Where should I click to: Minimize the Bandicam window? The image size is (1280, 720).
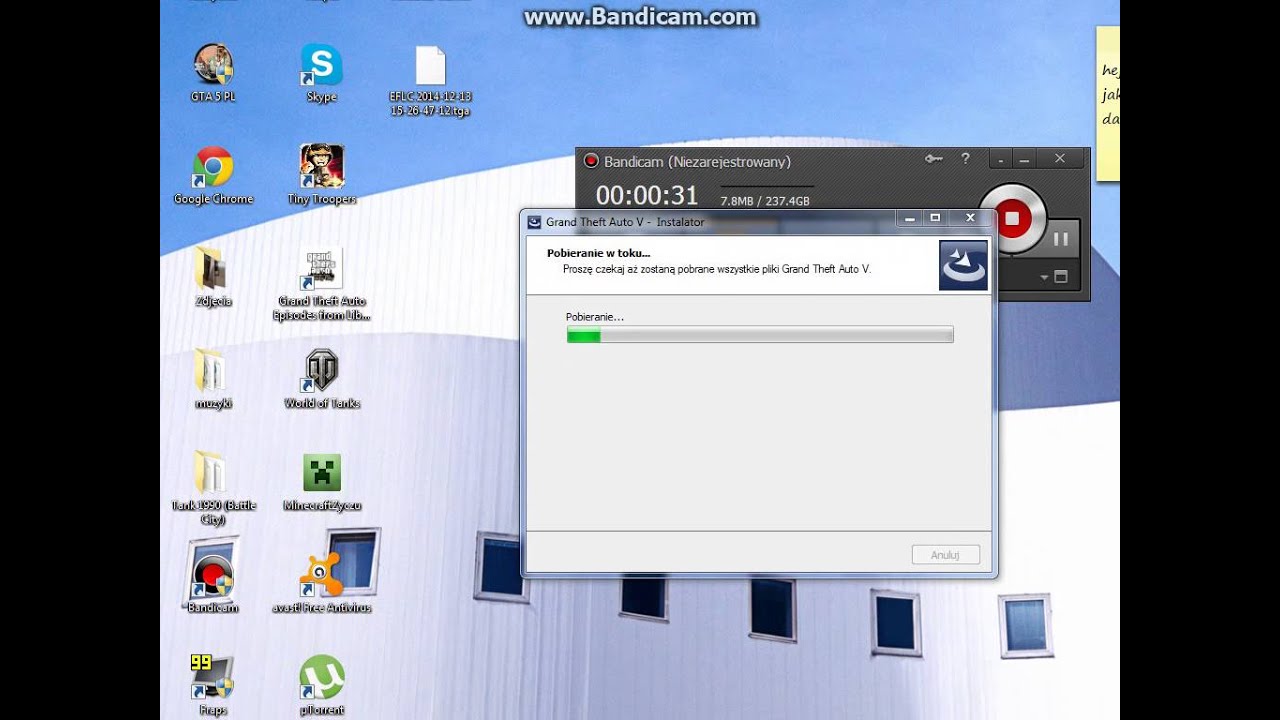[1024, 159]
